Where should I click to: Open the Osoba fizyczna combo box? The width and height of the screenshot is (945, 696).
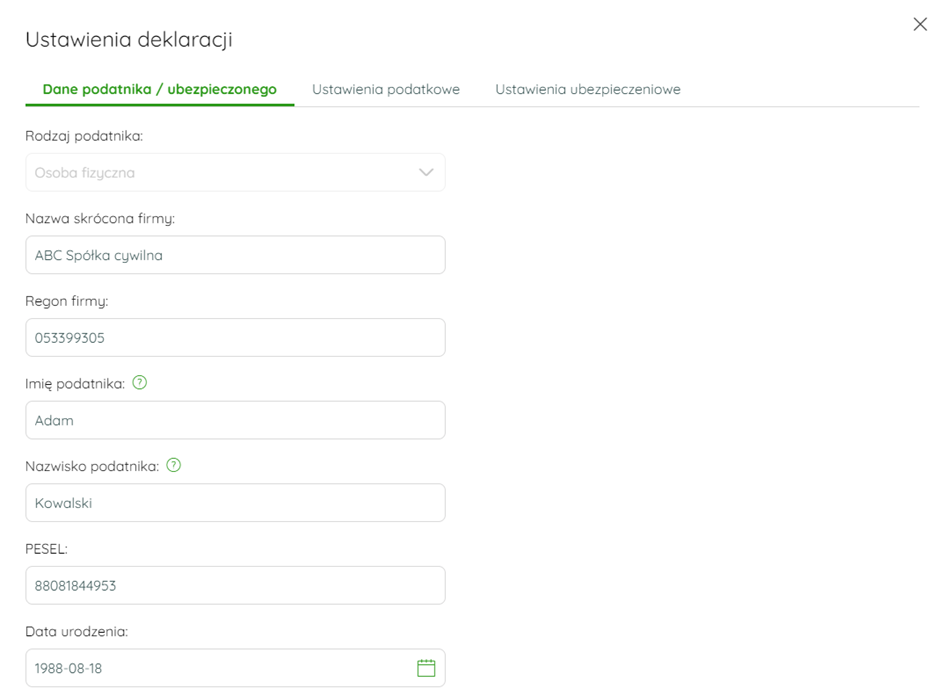click(x=235, y=172)
